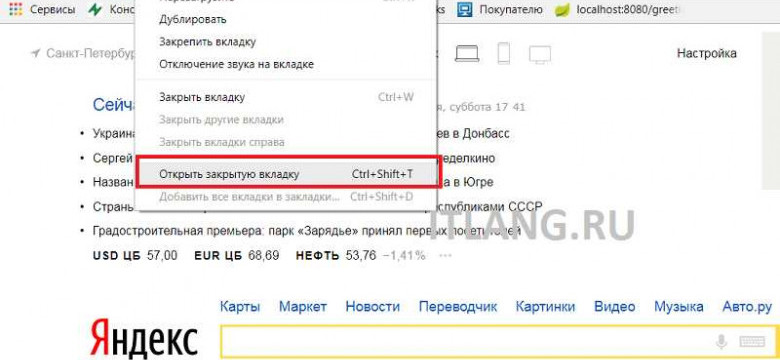
Task: Select the laptop device icon
Action: click(467, 53)
